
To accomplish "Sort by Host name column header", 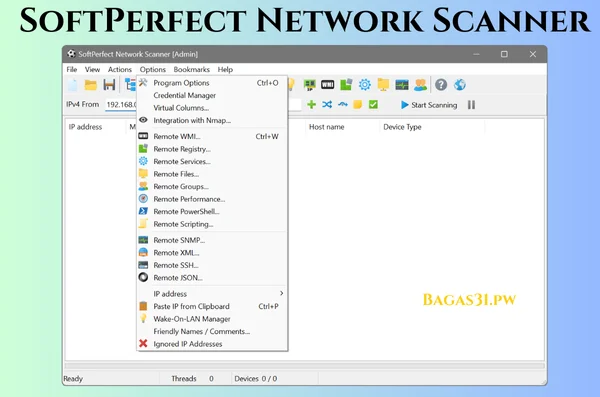I will (x=326, y=127).
